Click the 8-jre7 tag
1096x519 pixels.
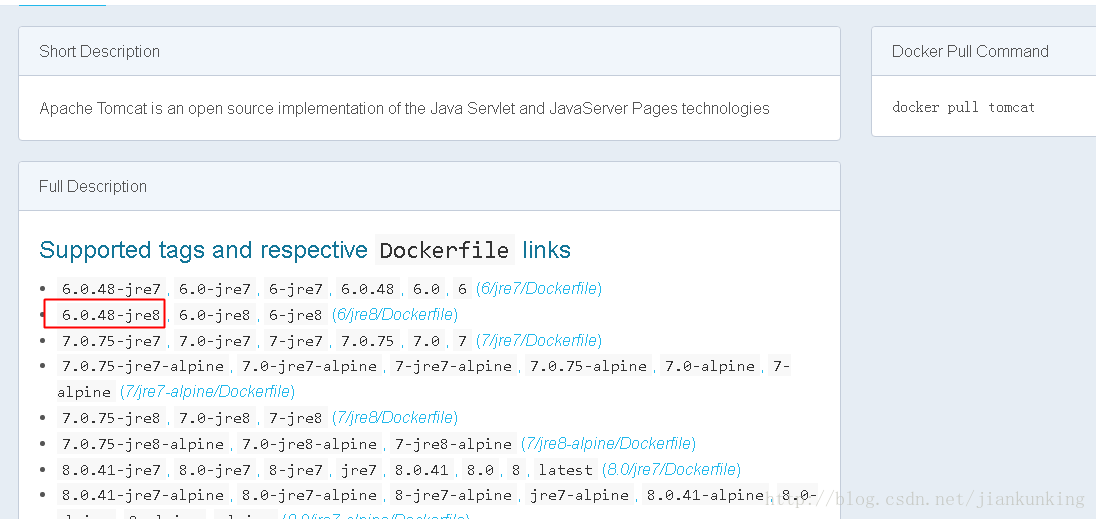[296, 469]
